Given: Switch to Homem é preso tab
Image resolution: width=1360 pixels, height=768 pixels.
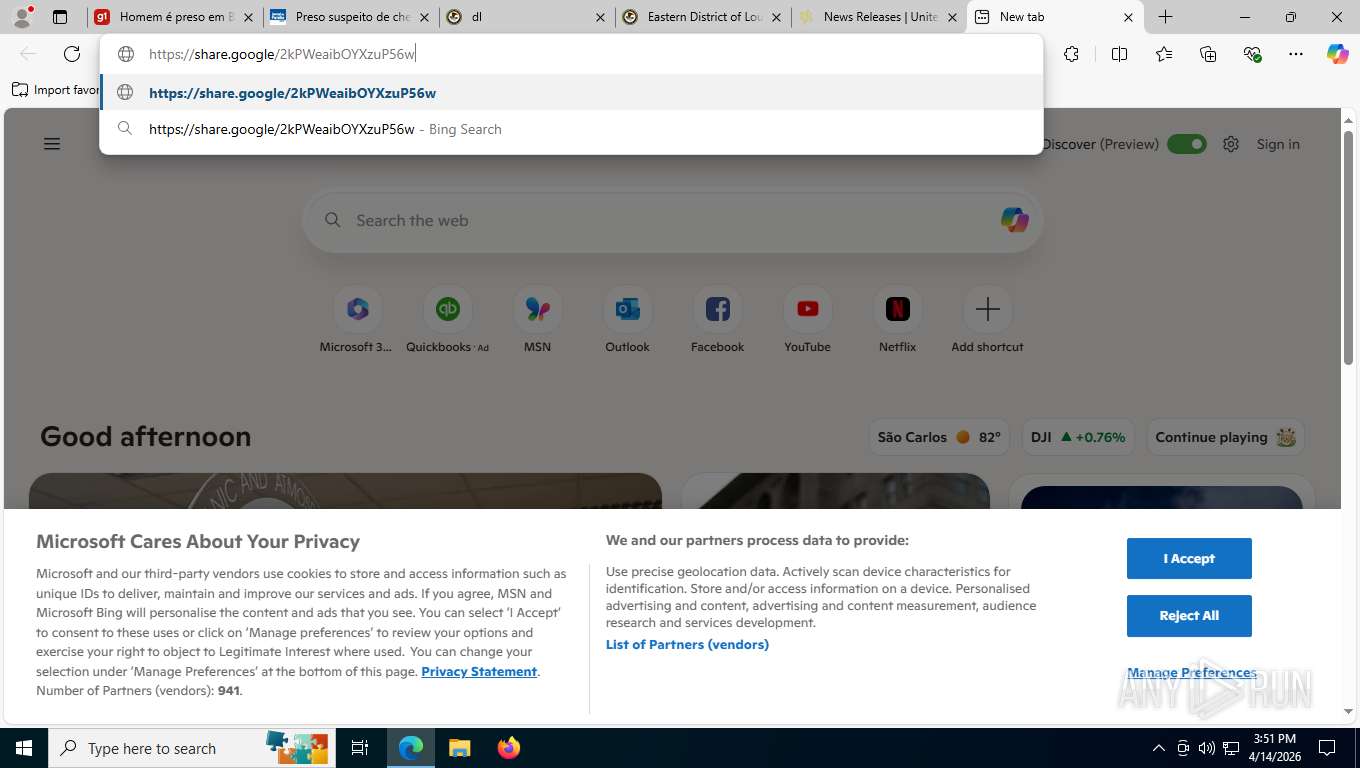Looking at the screenshot, I should pyautogui.click(x=175, y=17).
